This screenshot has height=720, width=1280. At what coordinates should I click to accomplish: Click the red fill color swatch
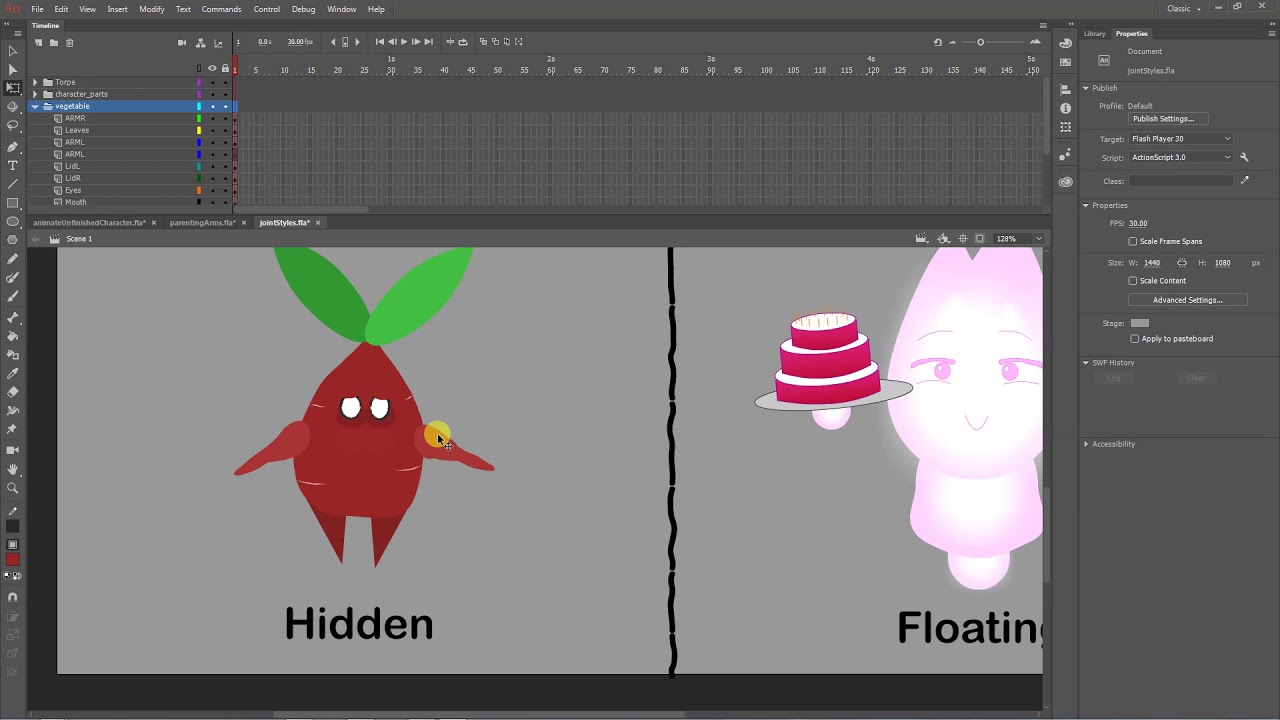[x=12, y=561]
